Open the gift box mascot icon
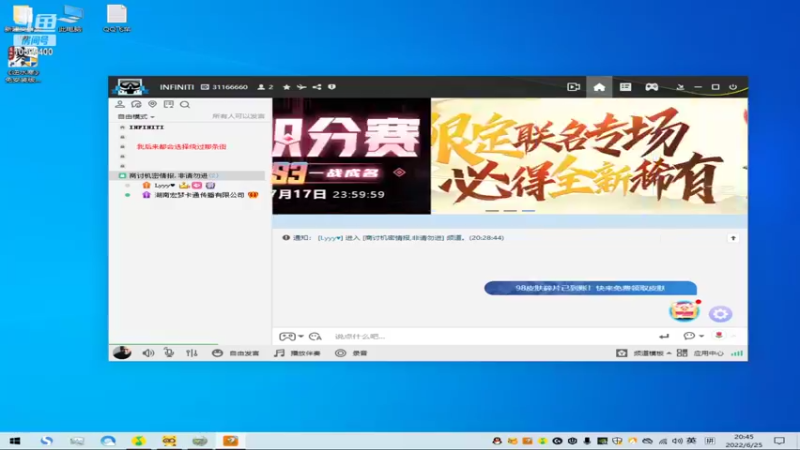Image resolution: width=800 pixels, height=450 pixels. click(x=684, y=311)
